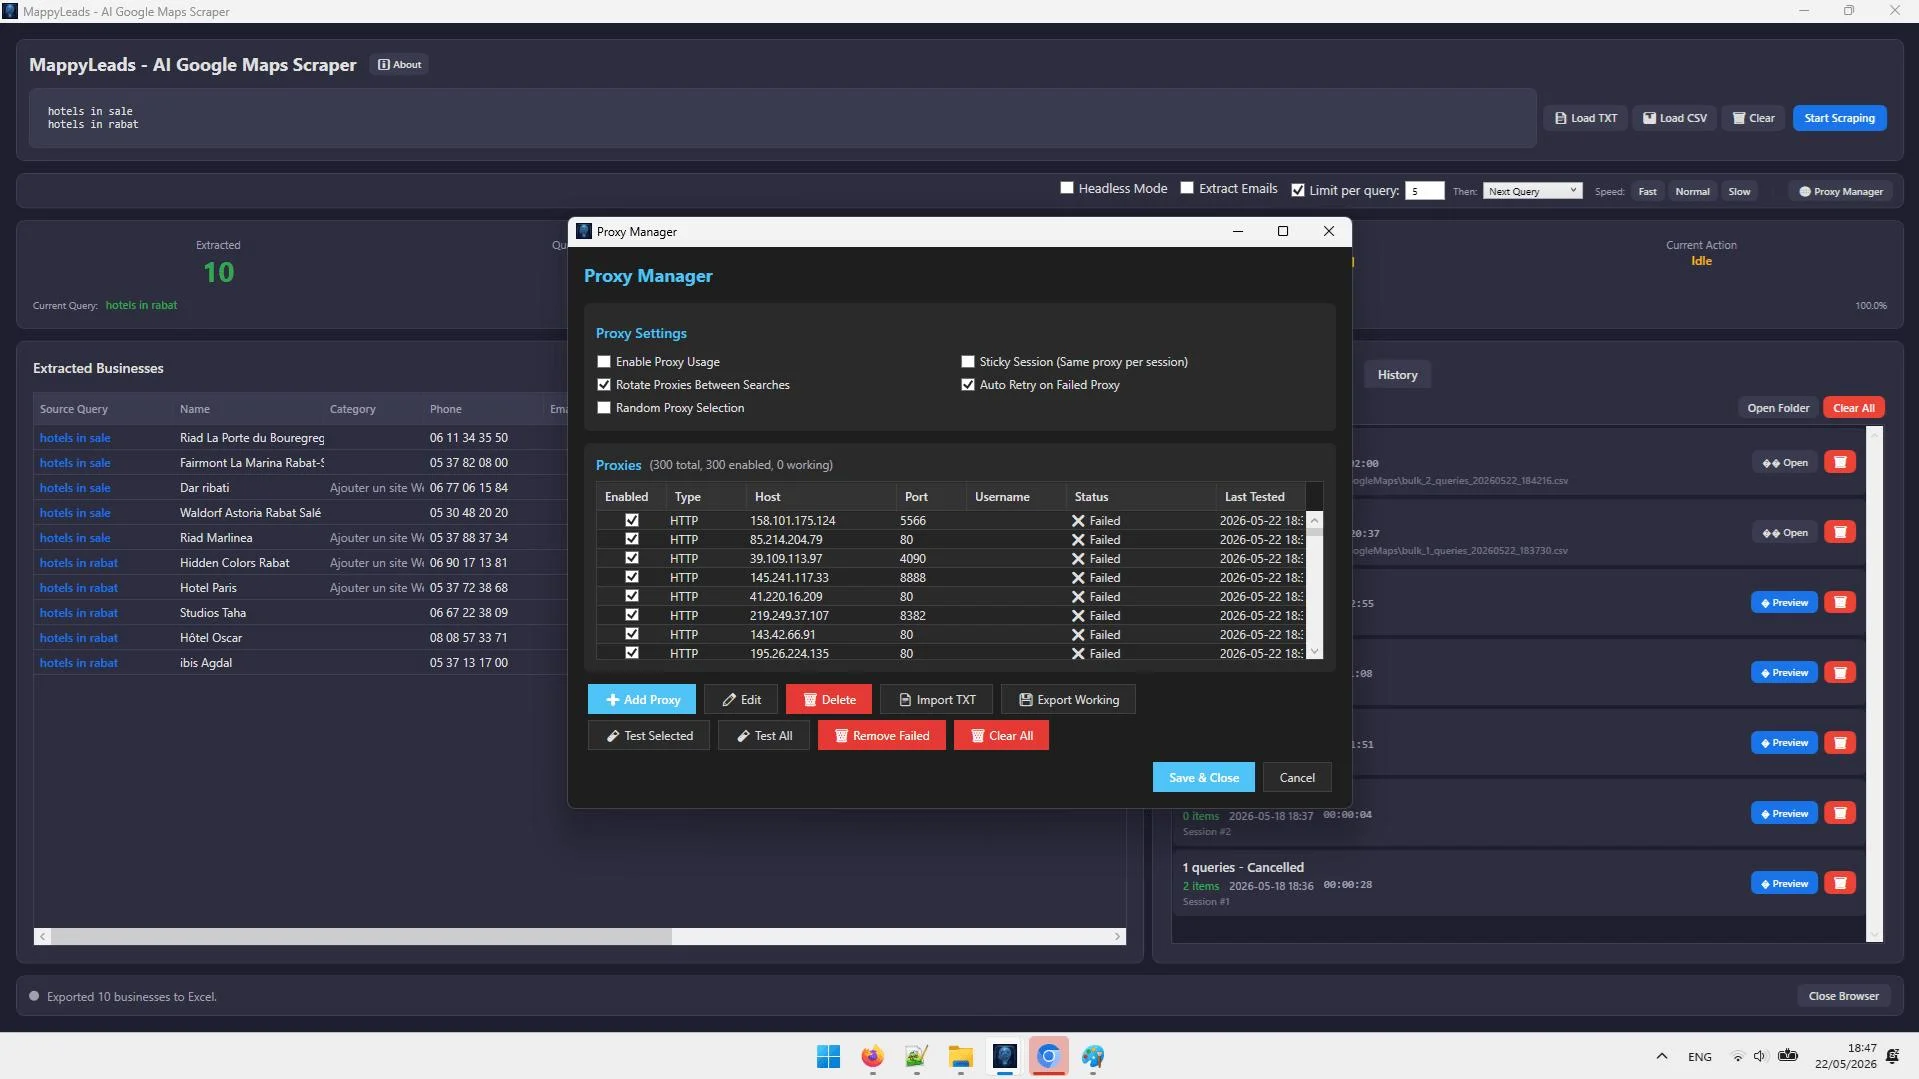Open Firefox from the taskbar

point(872,1056)
